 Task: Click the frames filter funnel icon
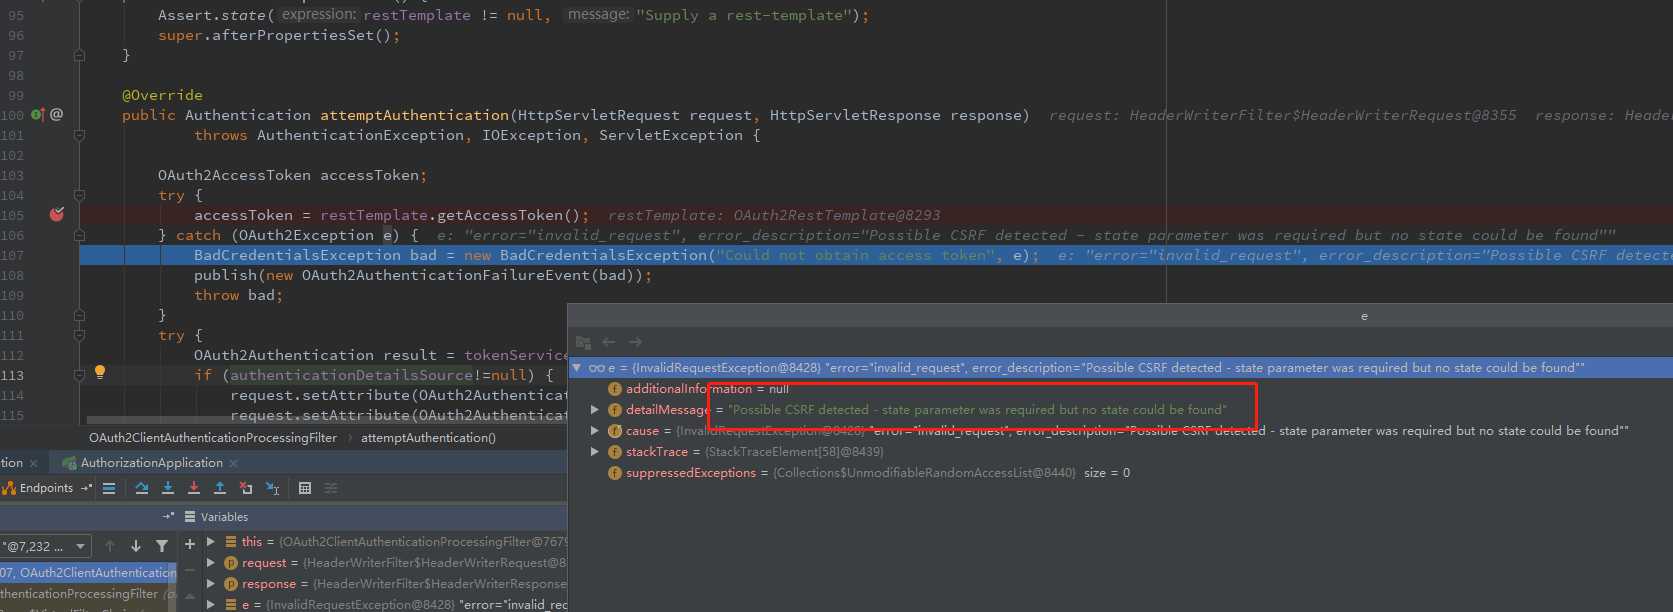(162, 546)
